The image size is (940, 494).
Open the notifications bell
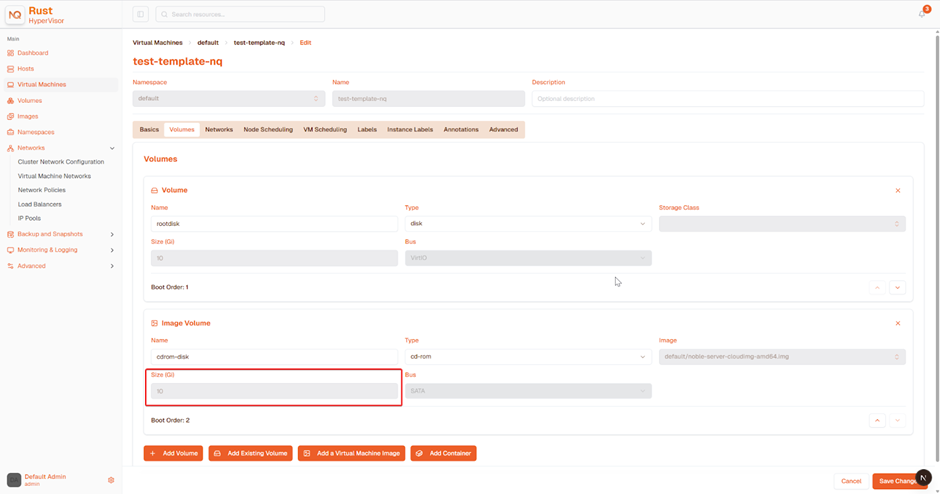tap(922, 14)
